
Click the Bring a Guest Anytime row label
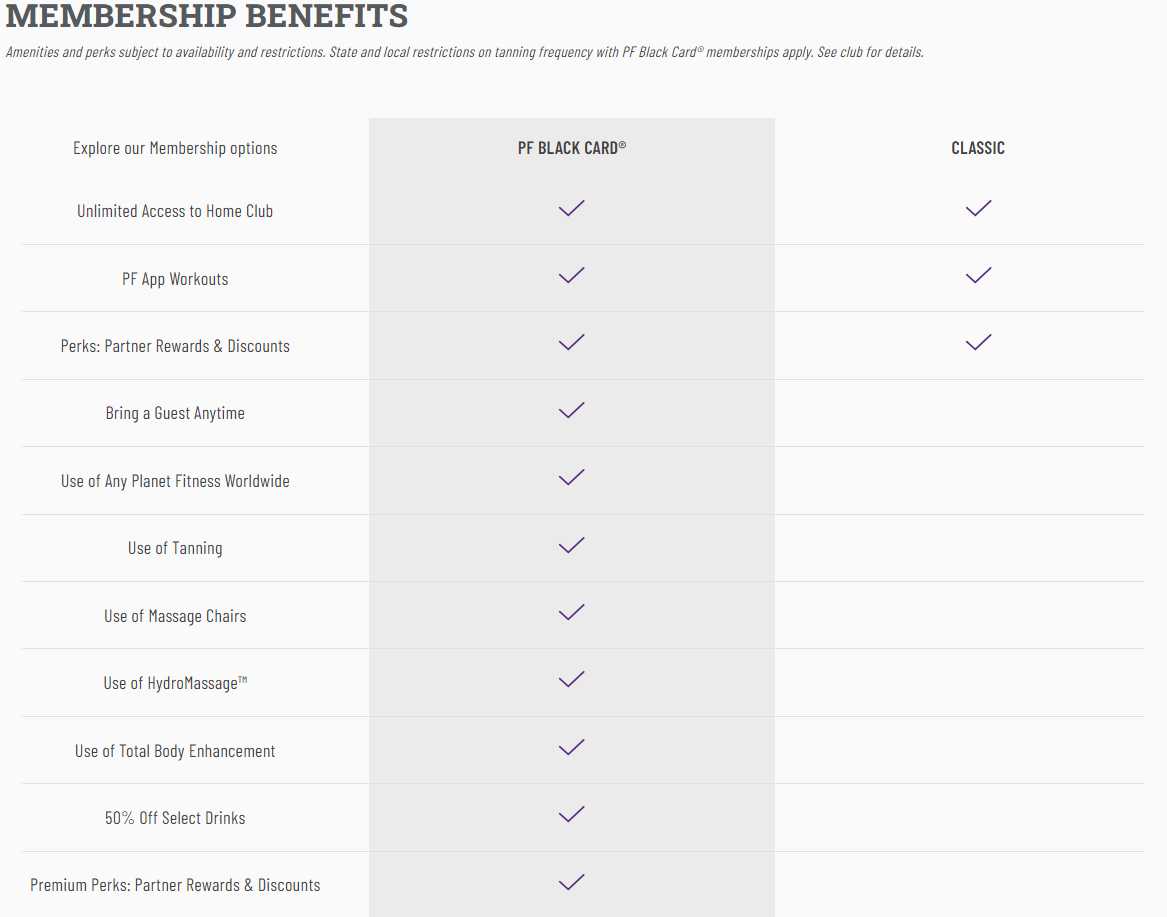(175, 413)
